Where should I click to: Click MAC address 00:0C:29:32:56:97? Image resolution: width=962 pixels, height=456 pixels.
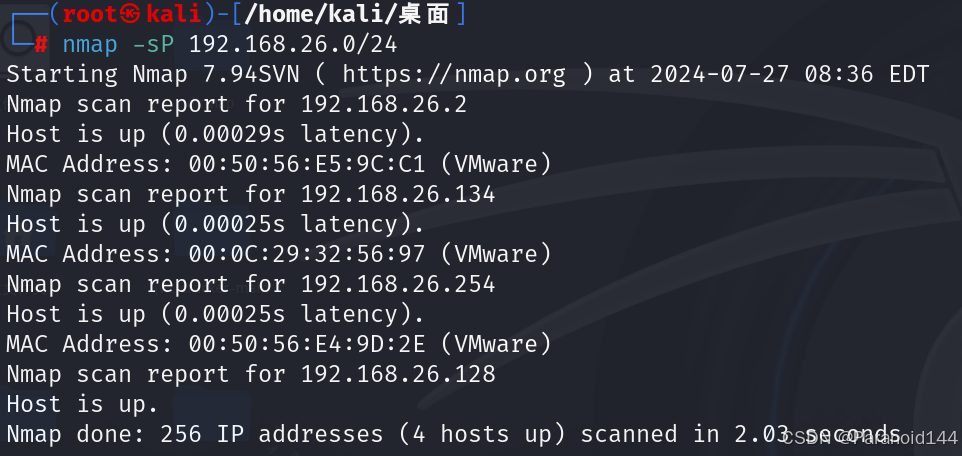307,254
